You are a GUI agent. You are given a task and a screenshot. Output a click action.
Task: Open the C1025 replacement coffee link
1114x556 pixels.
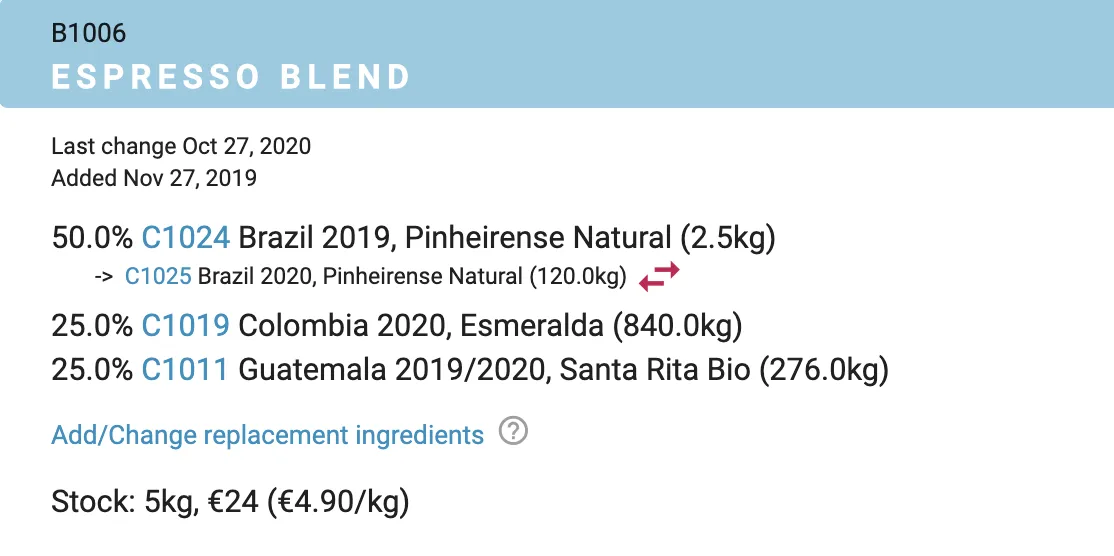point(158,276)
